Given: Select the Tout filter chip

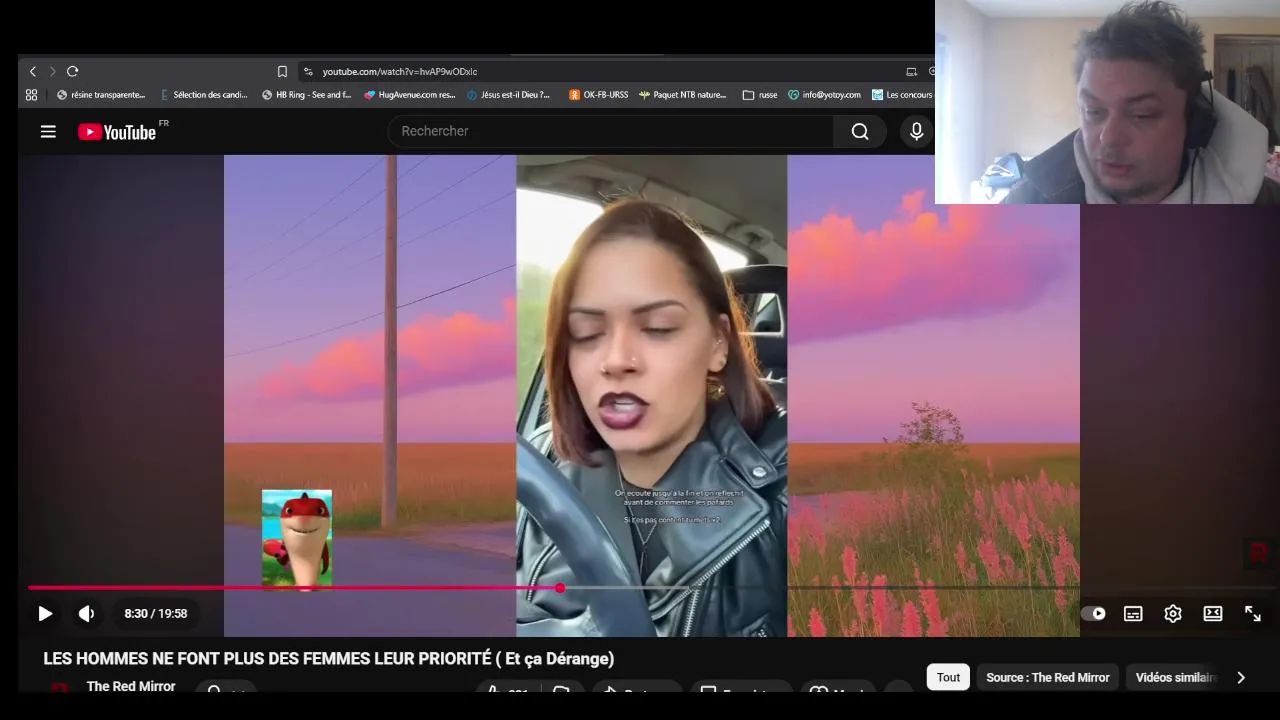Looking at the screenshot, I should pos(948,677).
